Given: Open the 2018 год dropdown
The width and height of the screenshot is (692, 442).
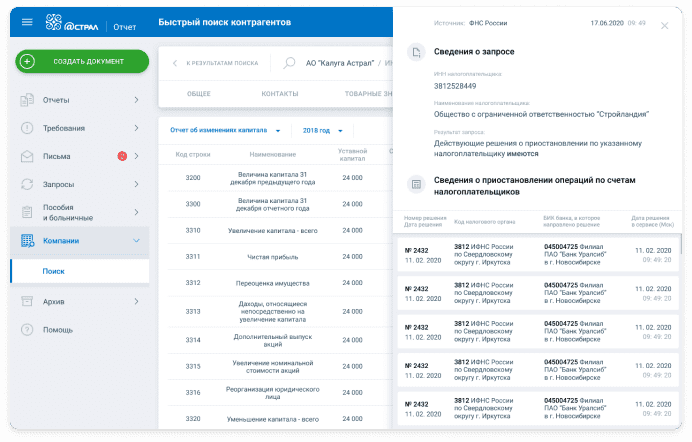Looking at the screenshot, I should pos(322,131).
